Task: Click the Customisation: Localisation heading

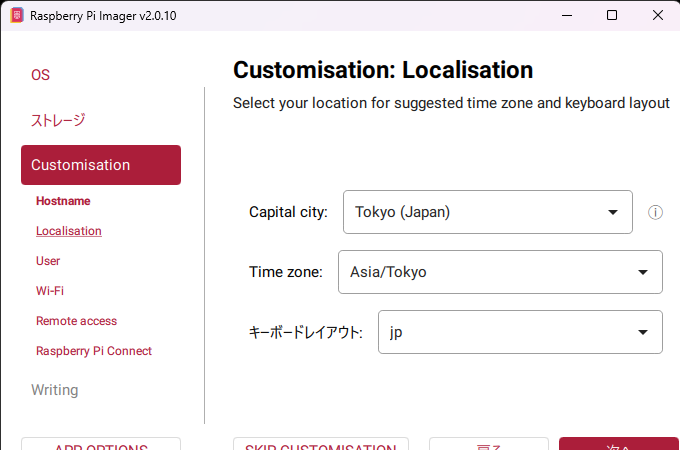Action: click(x=383, y=70)
